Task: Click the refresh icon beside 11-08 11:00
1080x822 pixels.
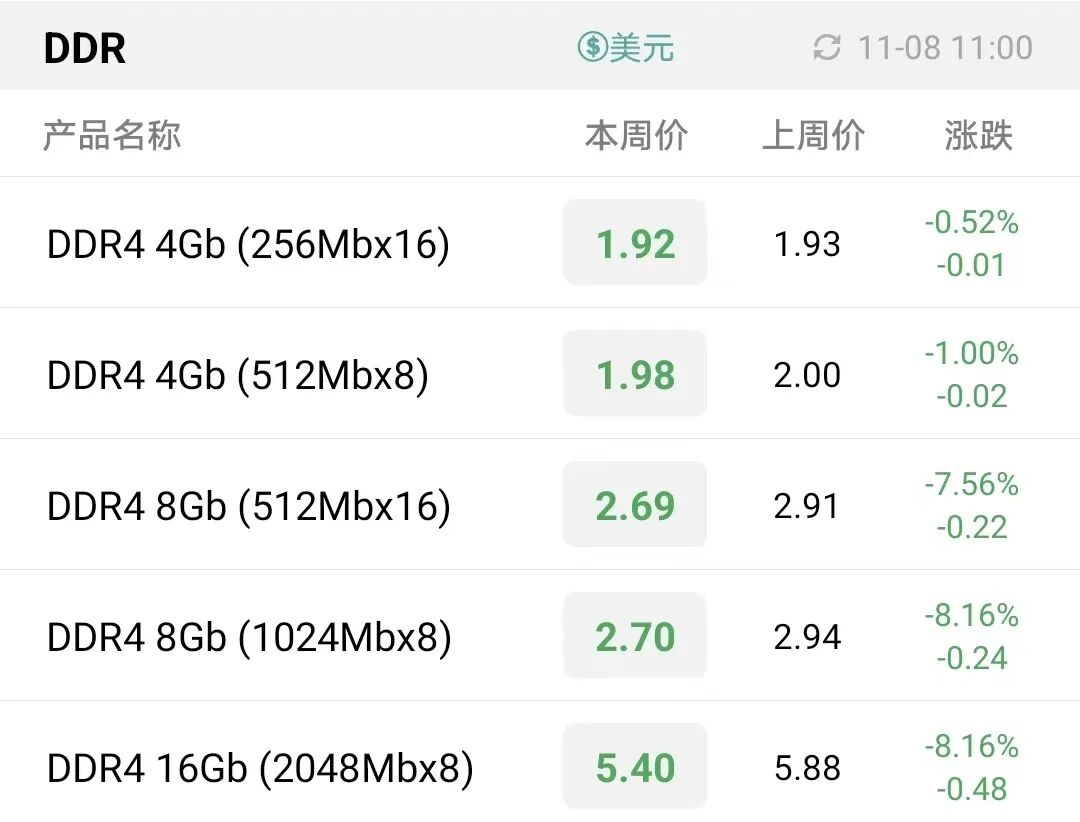Action: (x=827, y=48)
